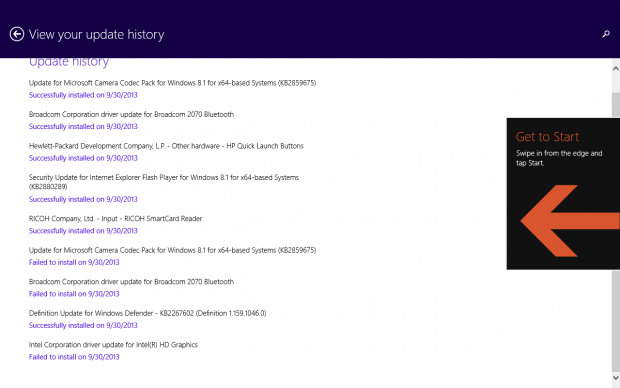The width and height of the screenshot is (620, 388).
Task: Click 'Swipe in from the edge' tip text
Action: pos(559,158)
